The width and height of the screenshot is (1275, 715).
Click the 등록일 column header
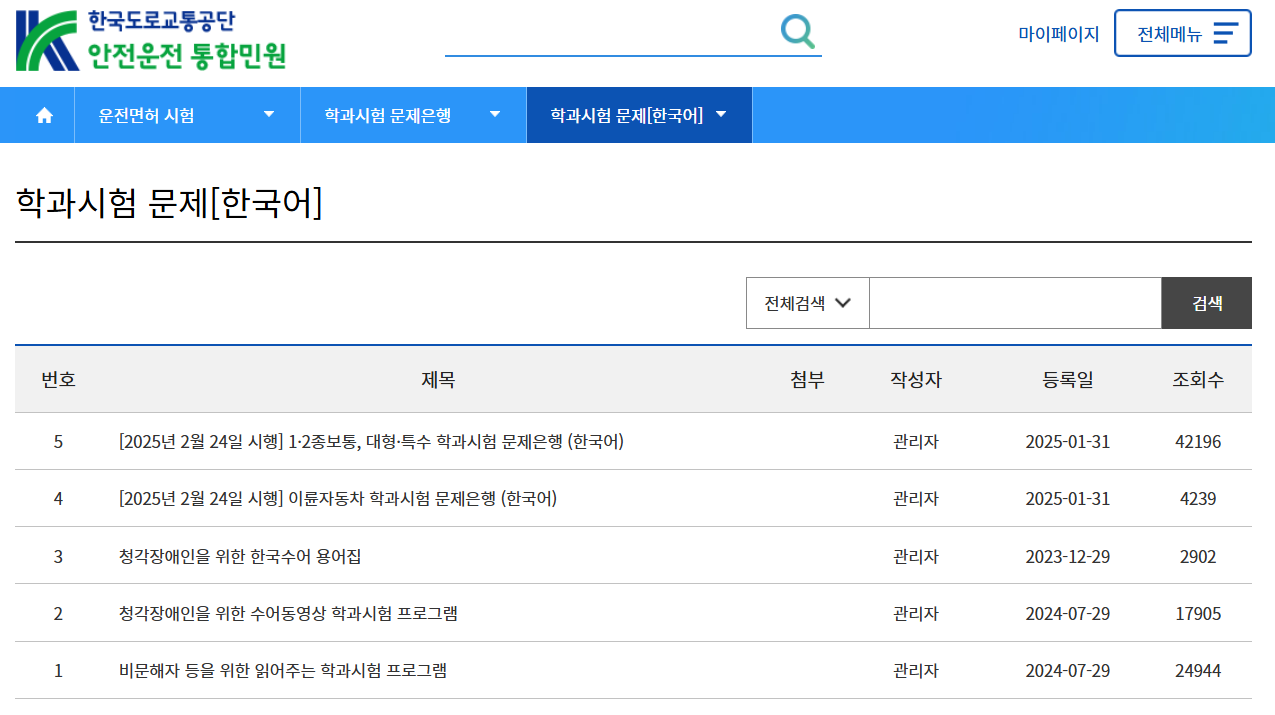click(1068, 380)
